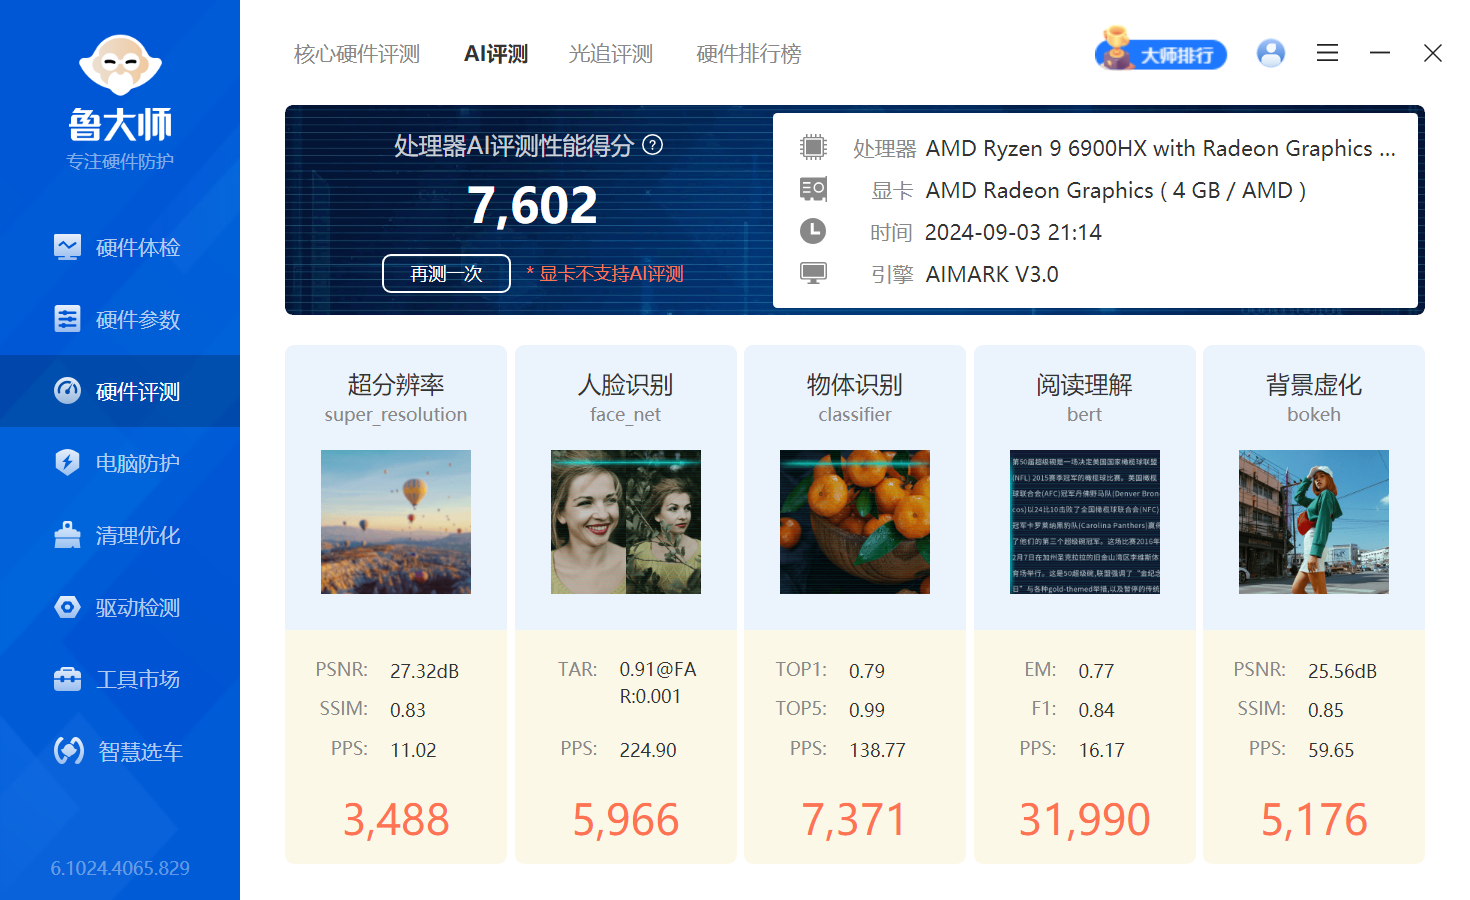Click the bert score 31,990
The height and width of the screenshot is (900, 1470).
click(1085, 820)
